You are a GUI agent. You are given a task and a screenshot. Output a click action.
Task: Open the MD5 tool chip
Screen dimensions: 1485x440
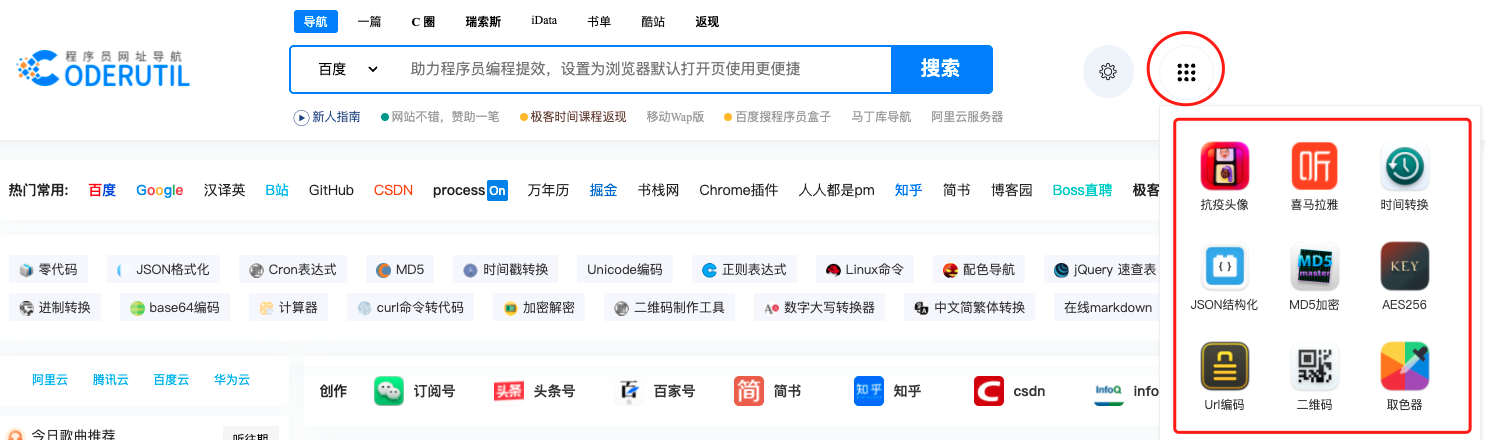pos(401,269)
